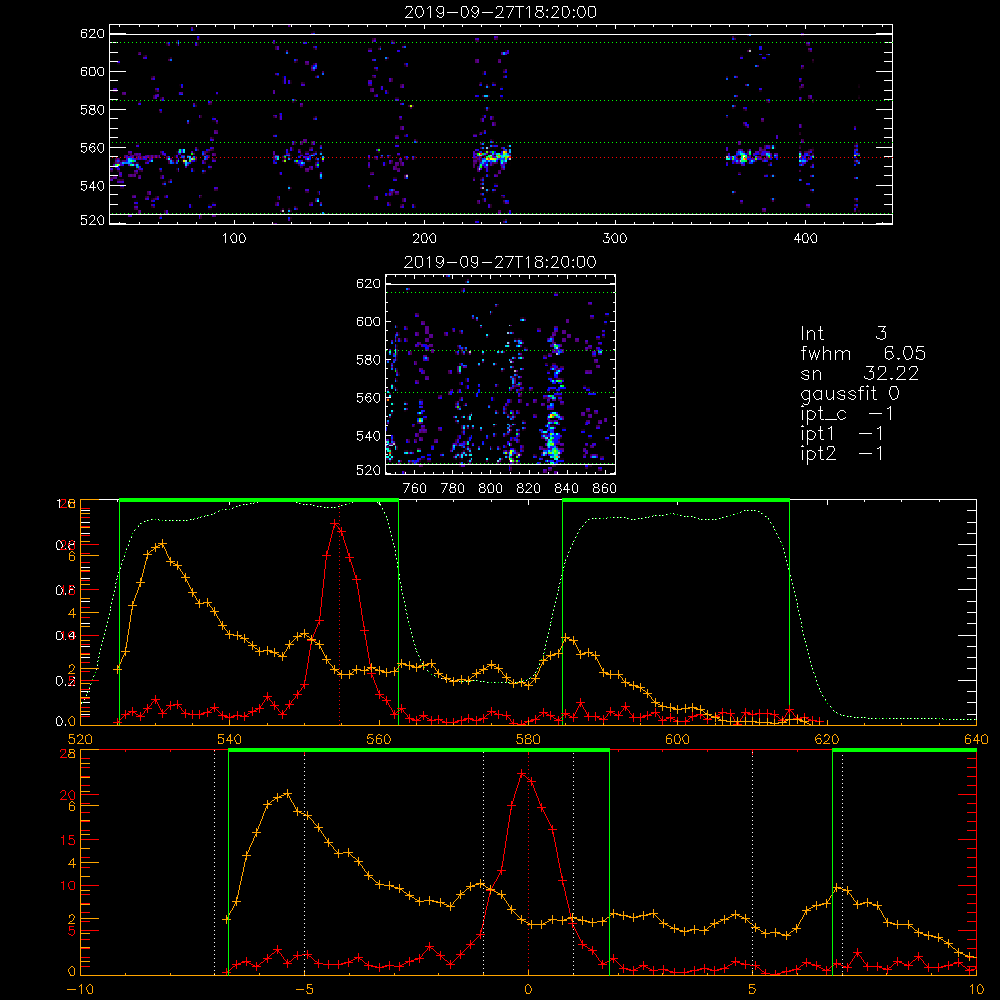Click the 'ipt1 -1' status text
Image resolution: width=1000 pixels, height=1000 pixels.
point(842,434)
